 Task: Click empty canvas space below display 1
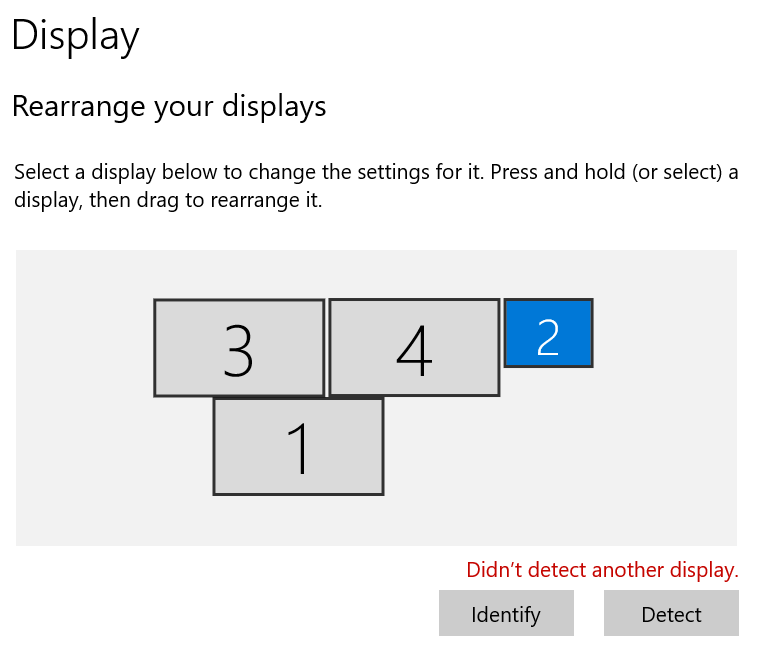pyautogui.click(x=298, y=520)
